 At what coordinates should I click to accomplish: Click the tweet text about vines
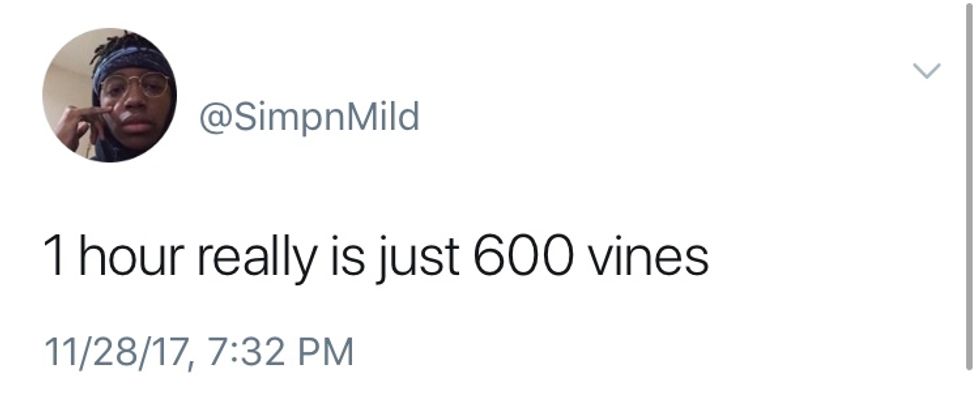(x=375, y=256)
